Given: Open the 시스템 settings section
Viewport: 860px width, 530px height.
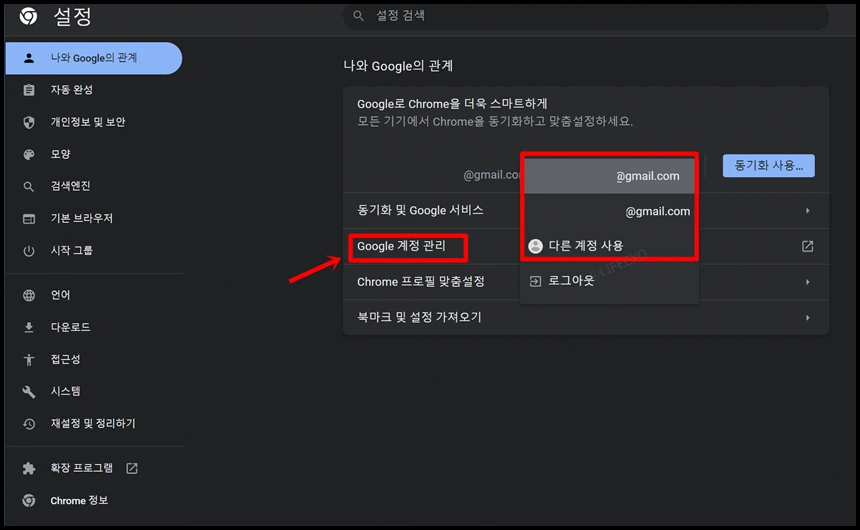Looking at the screenshot, I should click(x=93, y=392).
